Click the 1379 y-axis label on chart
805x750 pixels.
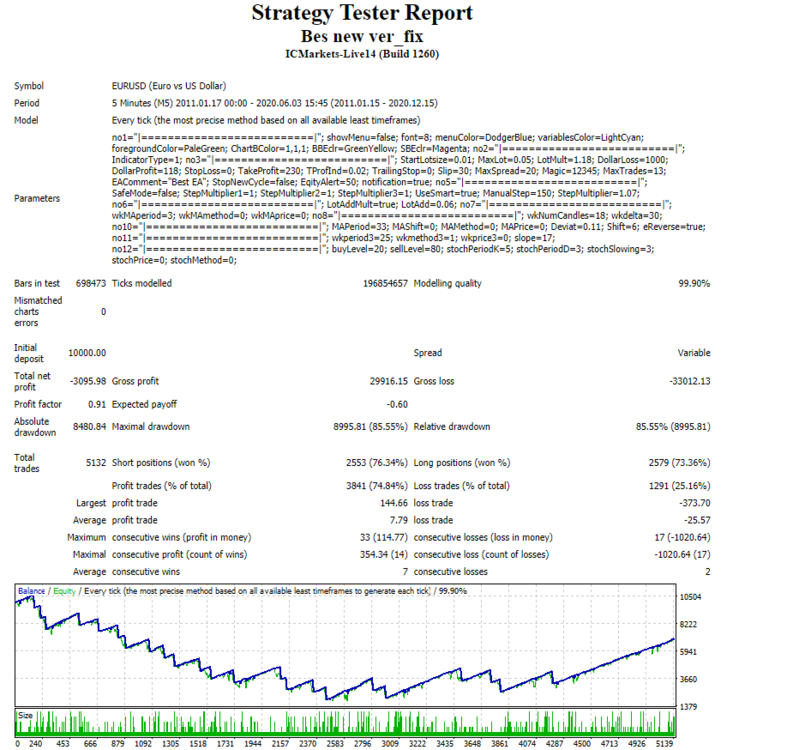688,707
